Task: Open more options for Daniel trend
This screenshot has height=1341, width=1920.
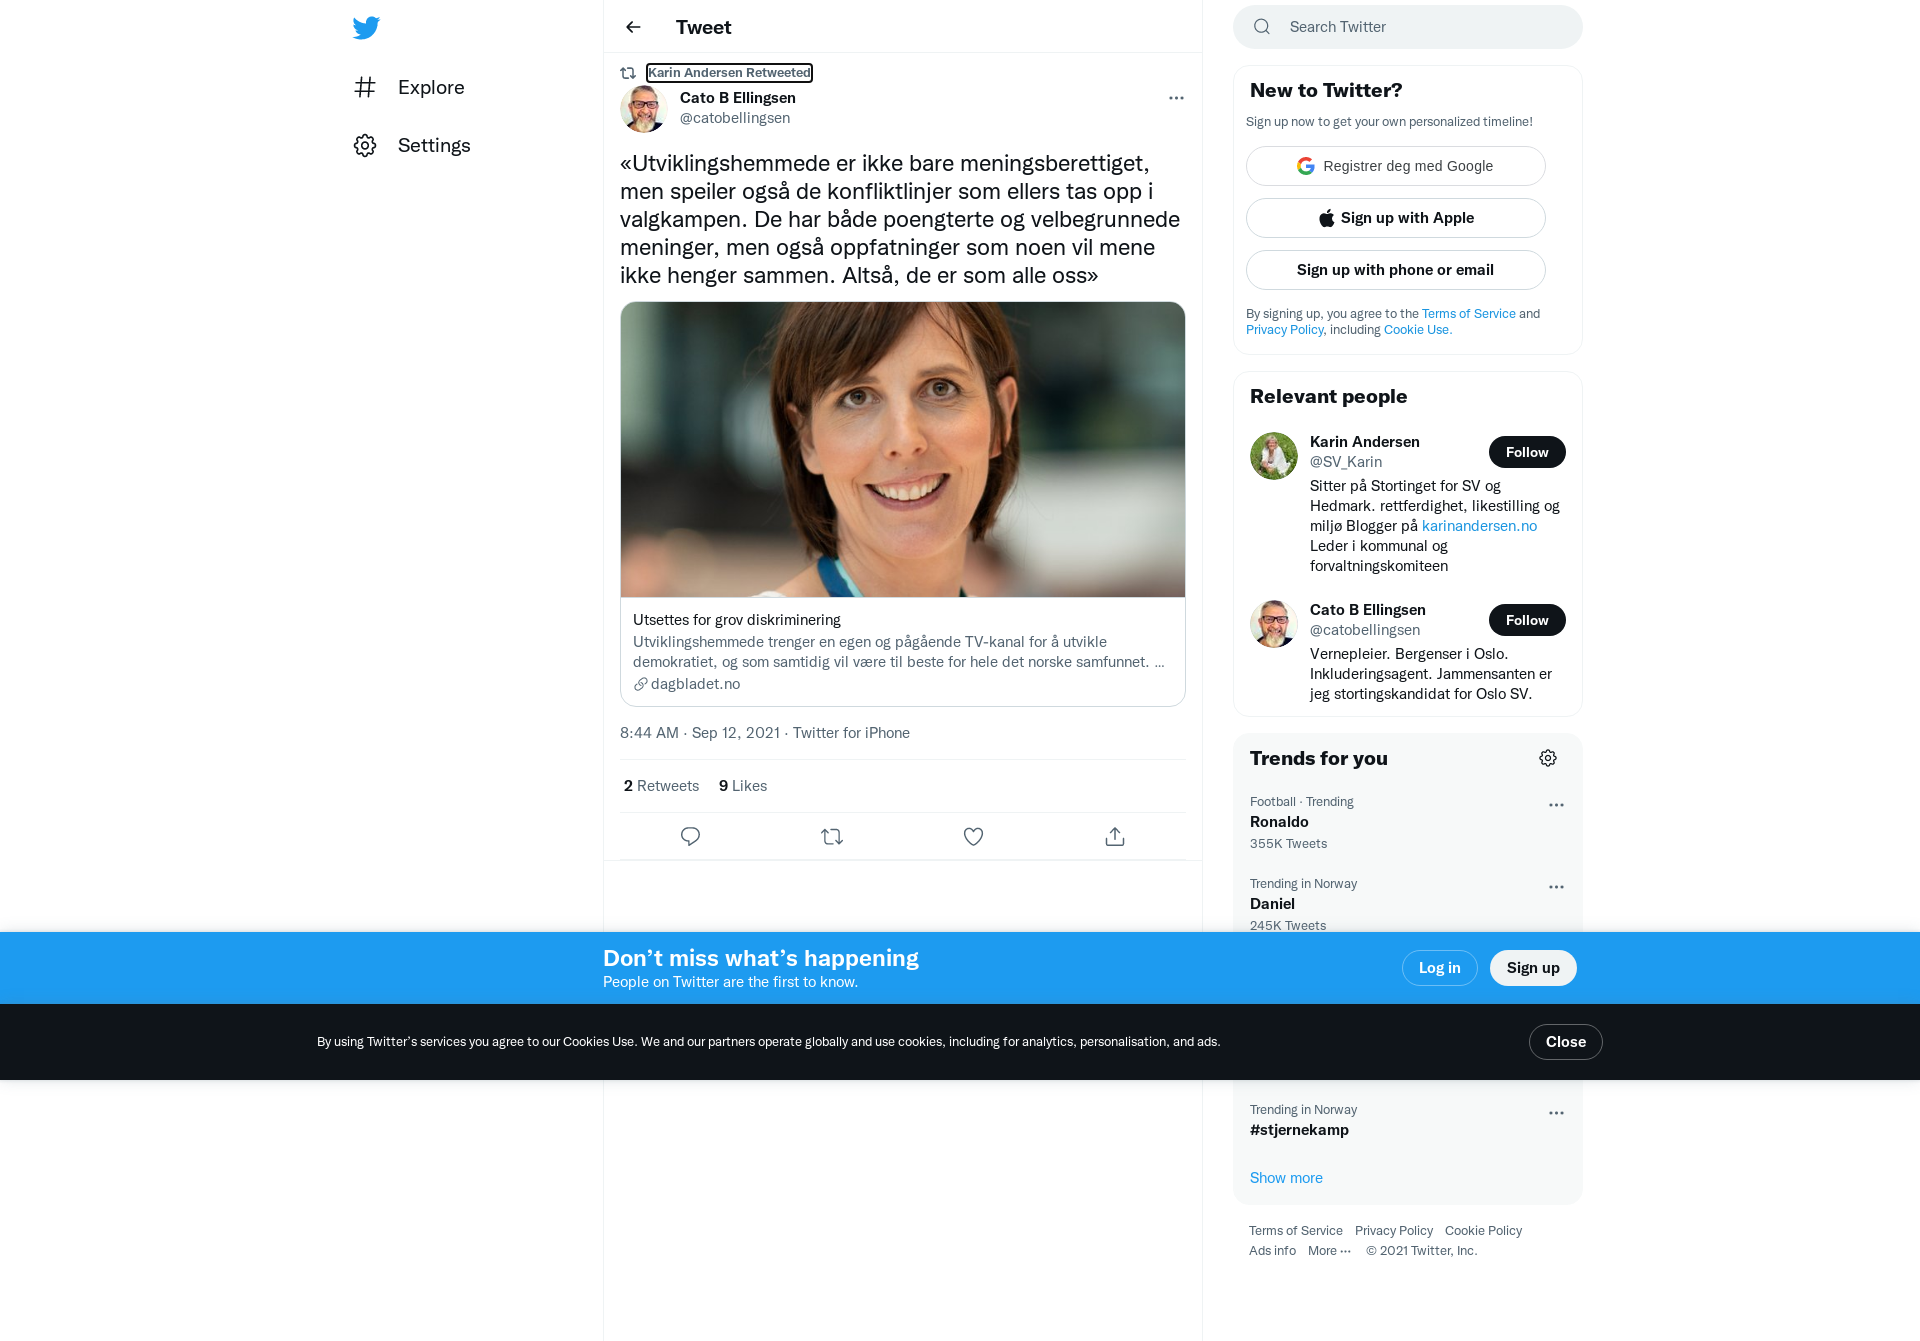Action: coord(1556,887)
